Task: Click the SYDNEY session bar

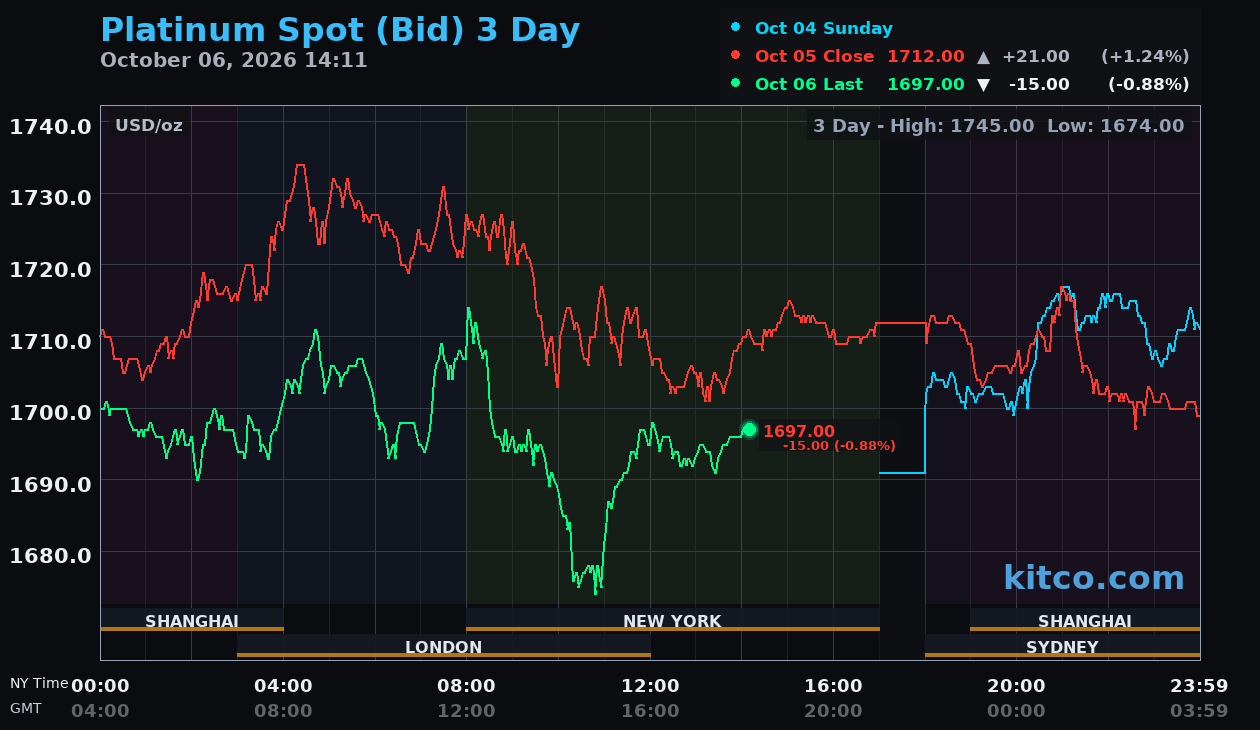Action: tap(1062, 646)
